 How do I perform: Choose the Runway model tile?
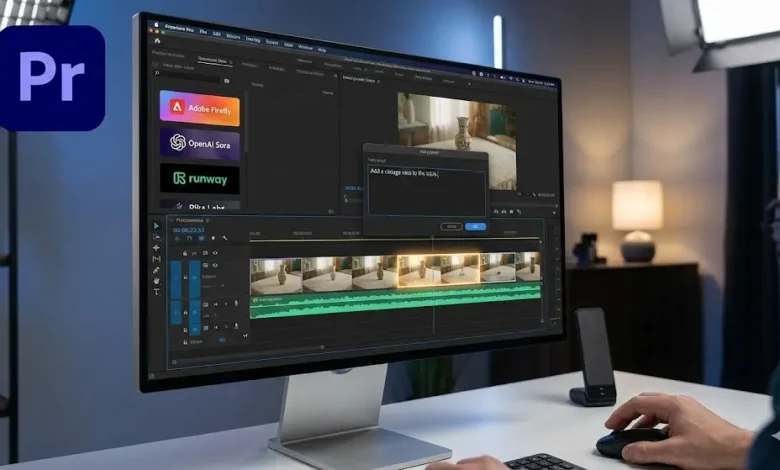click(199, 178)
